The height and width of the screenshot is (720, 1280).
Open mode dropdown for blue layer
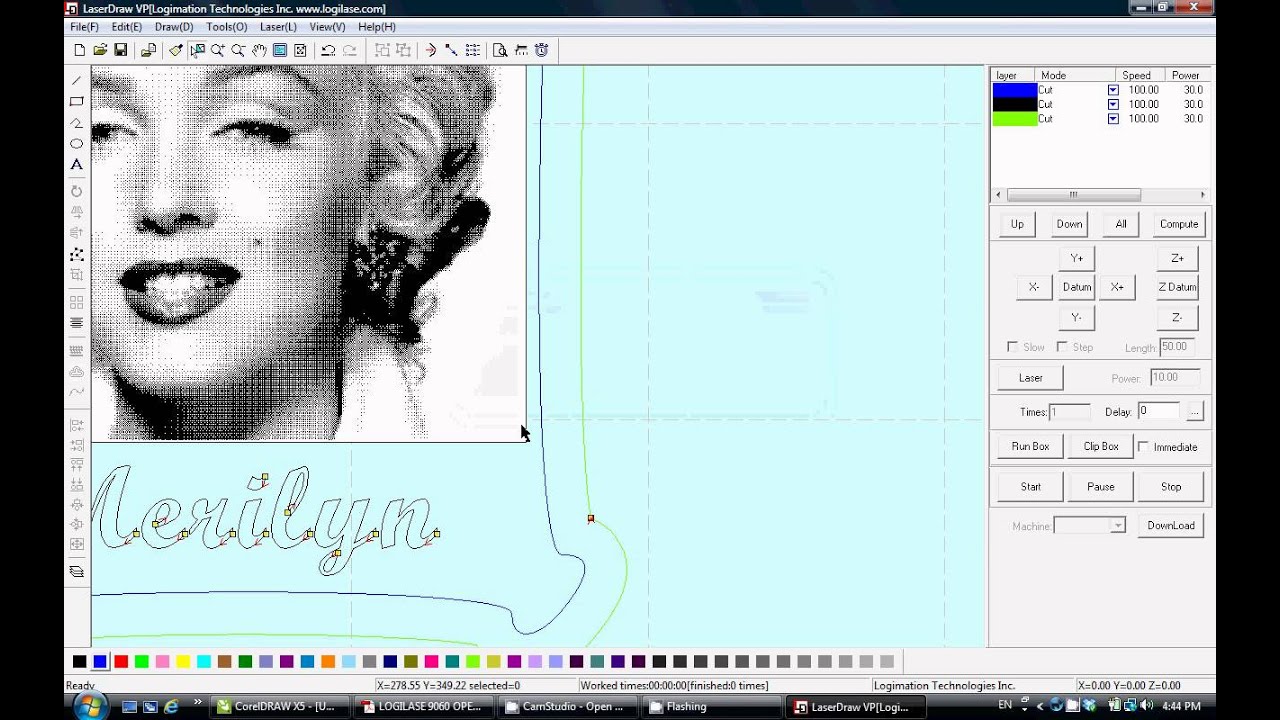coord(1113,90)
